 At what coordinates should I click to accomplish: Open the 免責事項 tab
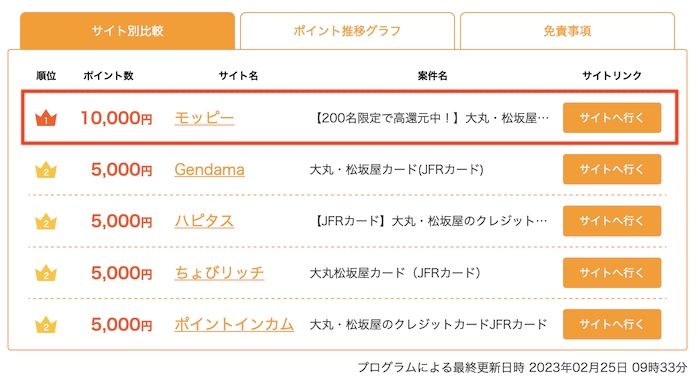coord(567,31)
